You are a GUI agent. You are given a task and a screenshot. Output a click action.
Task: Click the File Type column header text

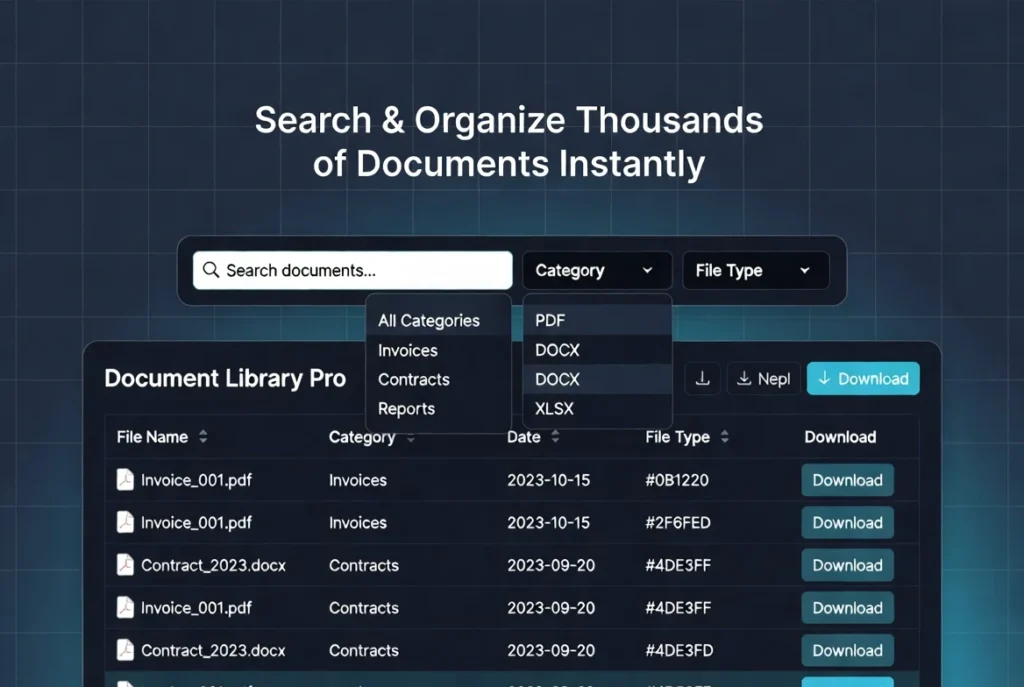tap(677, 437)
